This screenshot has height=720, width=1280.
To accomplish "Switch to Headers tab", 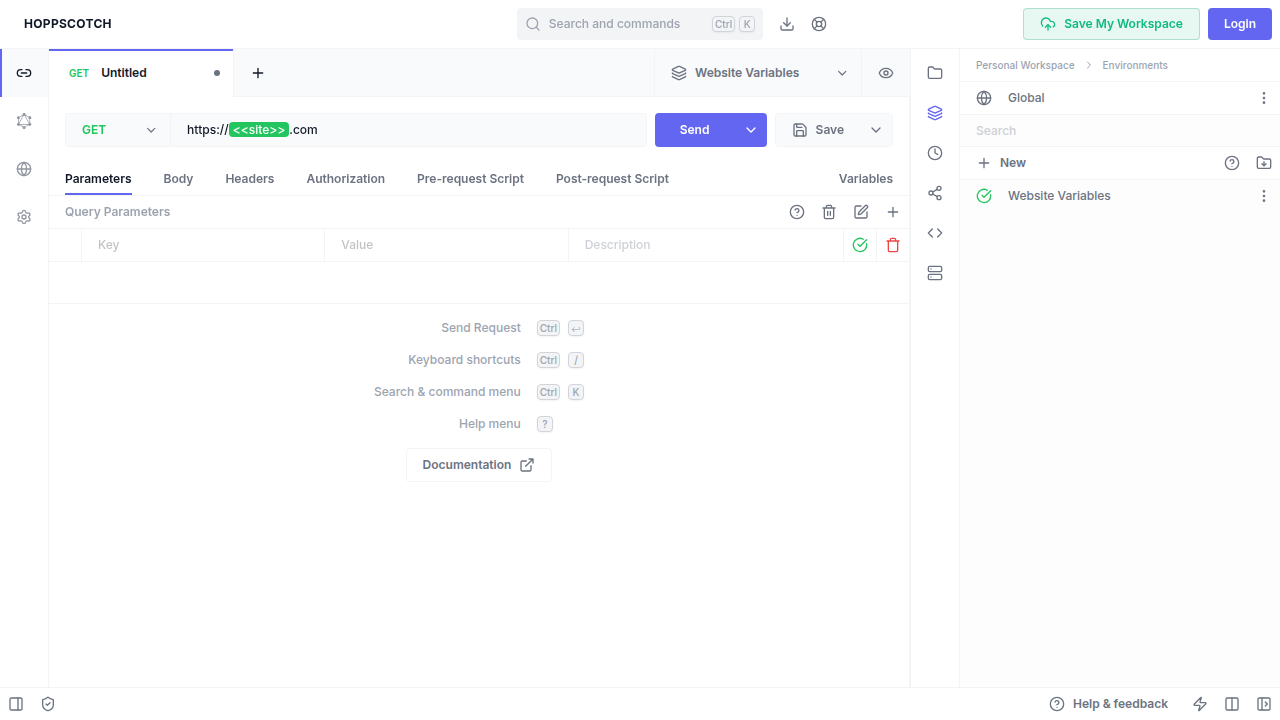I will coord(250,179).
